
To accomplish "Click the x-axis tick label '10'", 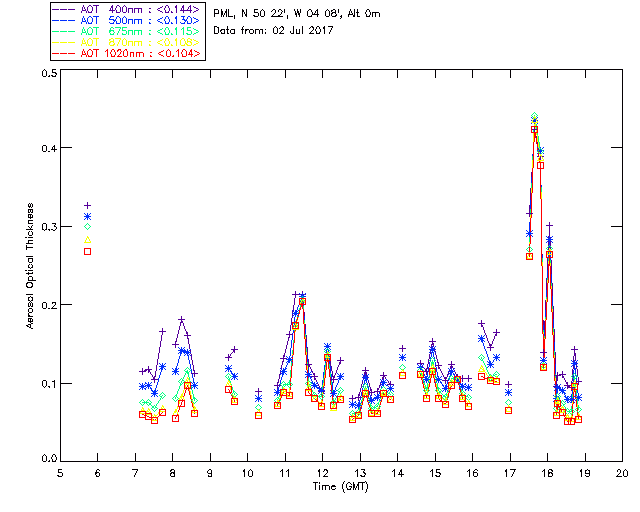I will pyautogui.click(x=247, y=473).
